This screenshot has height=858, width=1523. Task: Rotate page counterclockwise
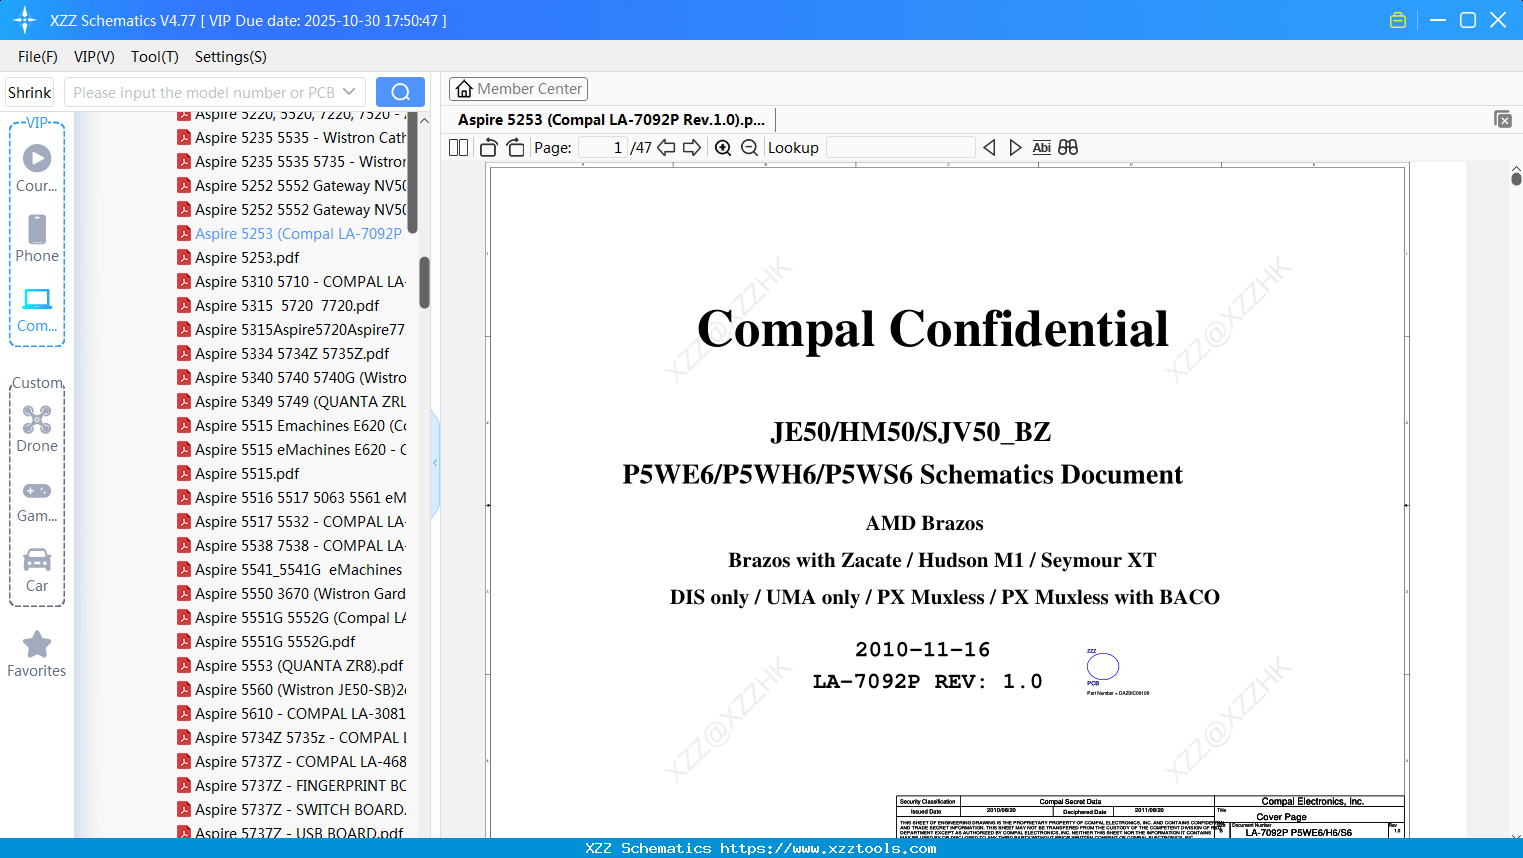pyautogui.click(x=489, y=148)
